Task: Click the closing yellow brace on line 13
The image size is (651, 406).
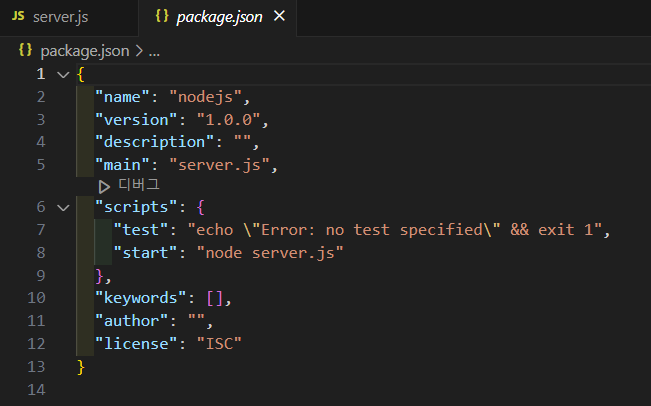Action: pos(81,367)
